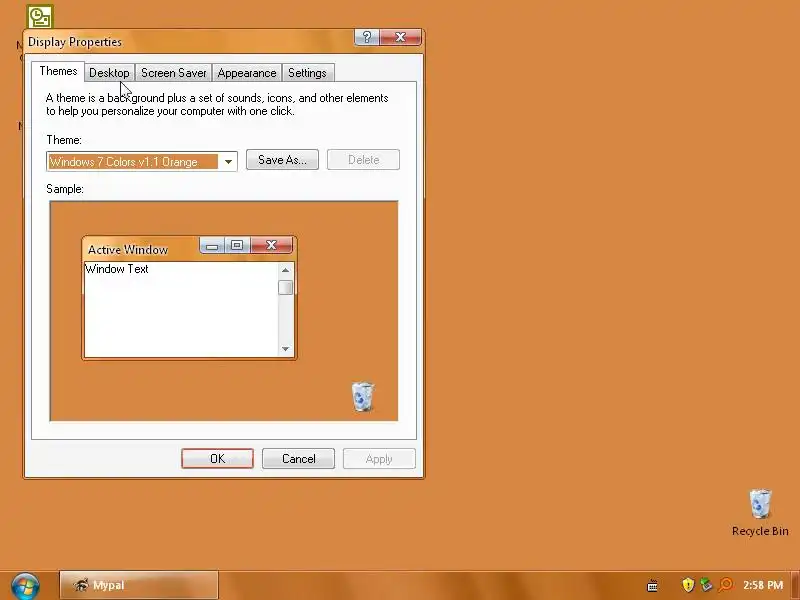Click the Display Properties title bar
The height and width of the screenshot is (600, 800).
click(189, 41)
